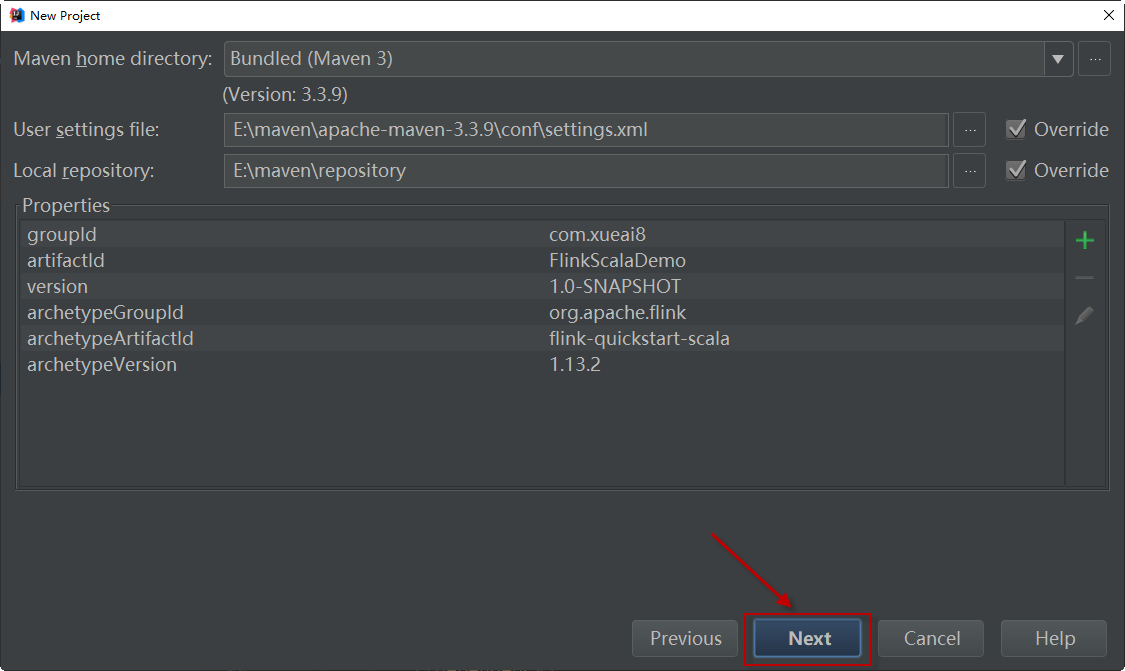Disable Override for local repository
Screen dimensions: 1125x671
(x=1016, y=170)
